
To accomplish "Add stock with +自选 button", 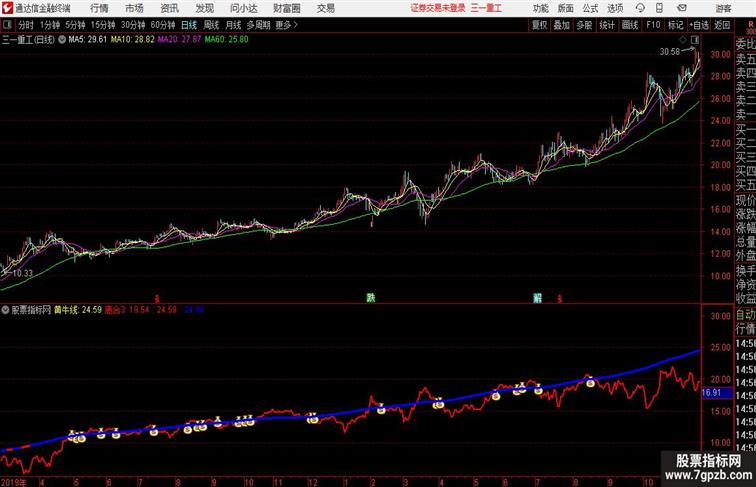I will [699, 25].
